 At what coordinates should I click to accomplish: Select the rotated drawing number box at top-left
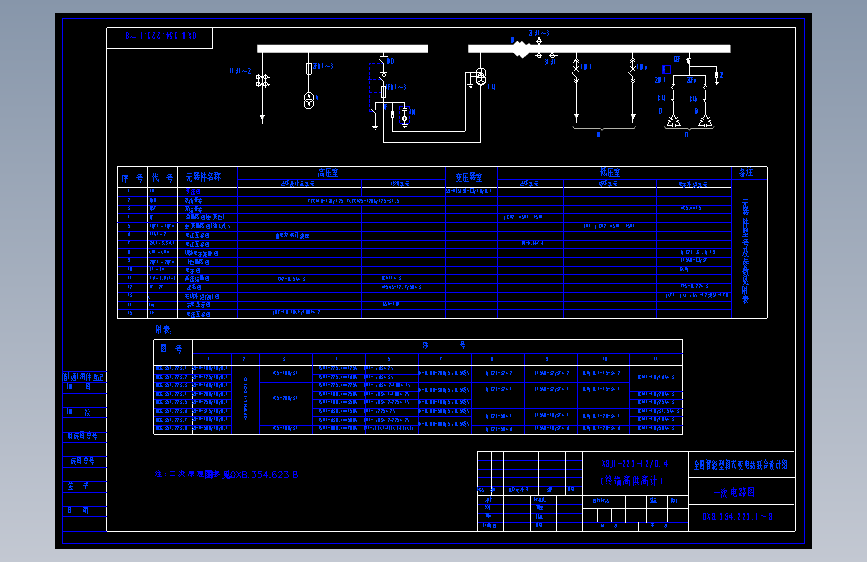point(160,38)
